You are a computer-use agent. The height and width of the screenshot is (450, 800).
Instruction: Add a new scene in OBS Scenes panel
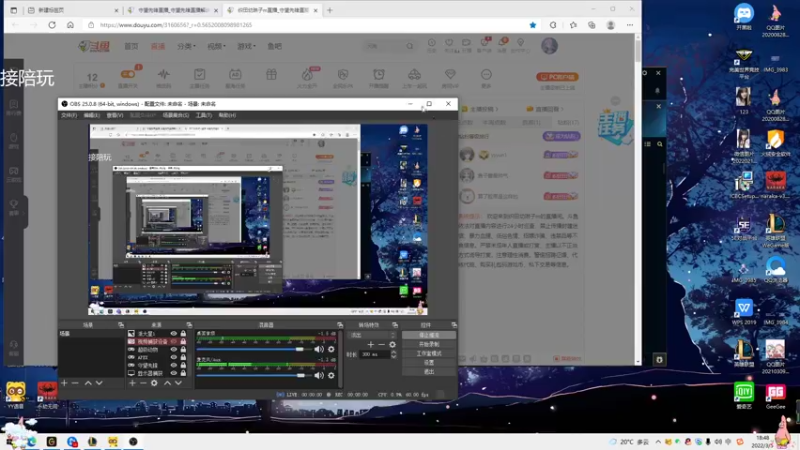pos(64,383)
